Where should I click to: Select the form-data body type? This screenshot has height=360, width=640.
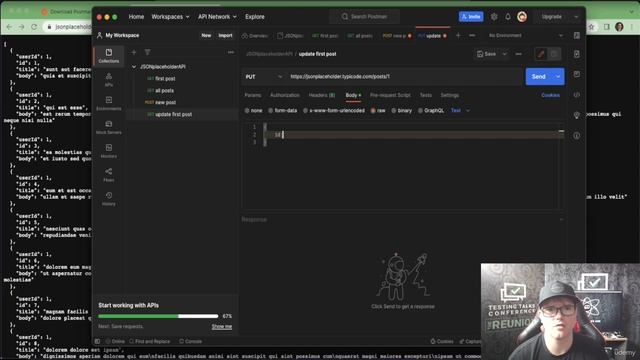[282, 111]
